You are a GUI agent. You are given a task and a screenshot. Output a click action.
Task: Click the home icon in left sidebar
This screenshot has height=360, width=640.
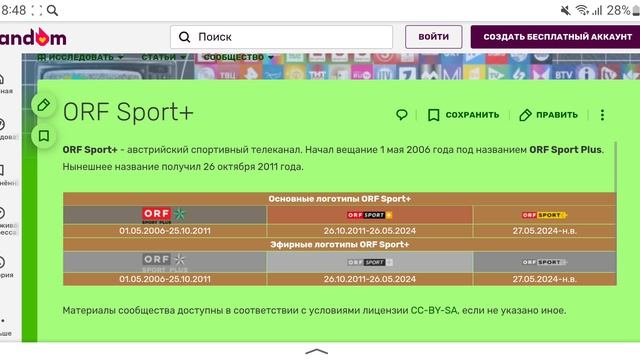coord(2,79)
